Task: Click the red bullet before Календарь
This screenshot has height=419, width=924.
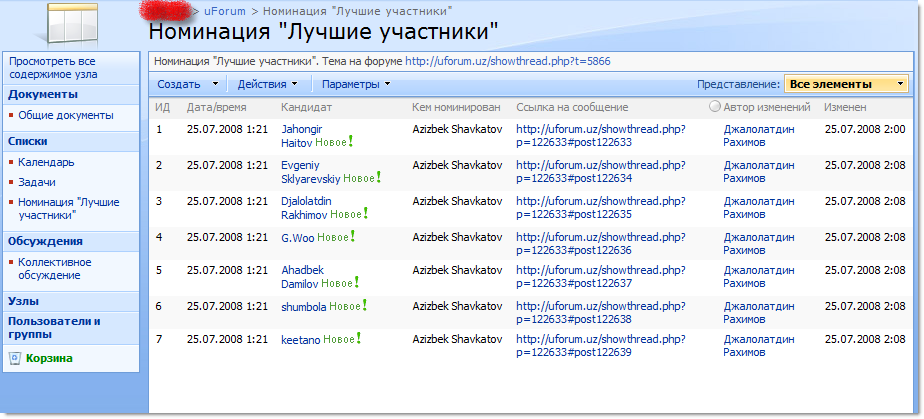Action: pos(11,162)
